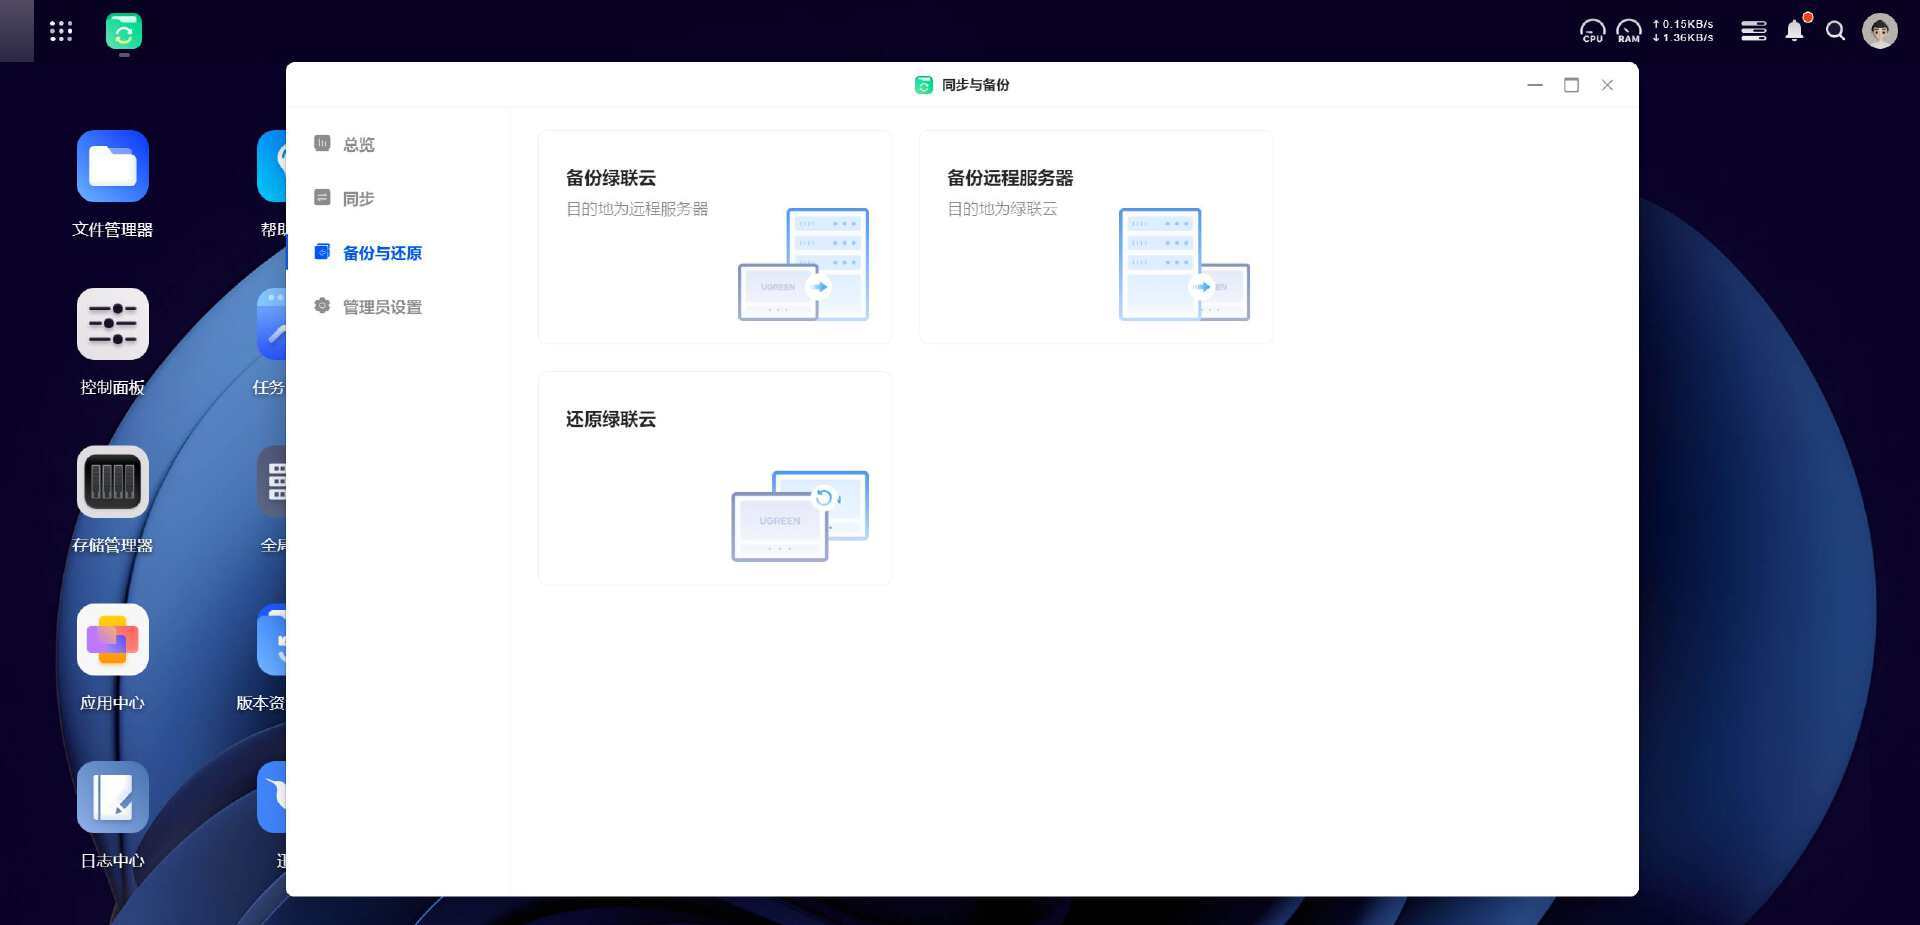
Task: Click the Sync & Backup taskbar icon
Action: [x=124, y=32]
